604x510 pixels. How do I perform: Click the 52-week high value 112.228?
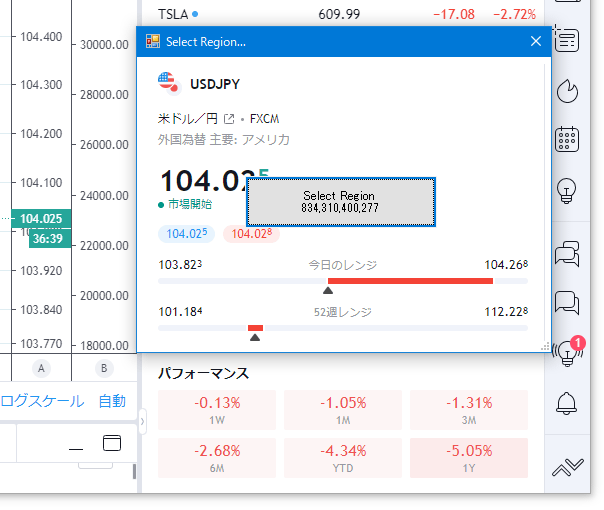(x=506, y=311)
